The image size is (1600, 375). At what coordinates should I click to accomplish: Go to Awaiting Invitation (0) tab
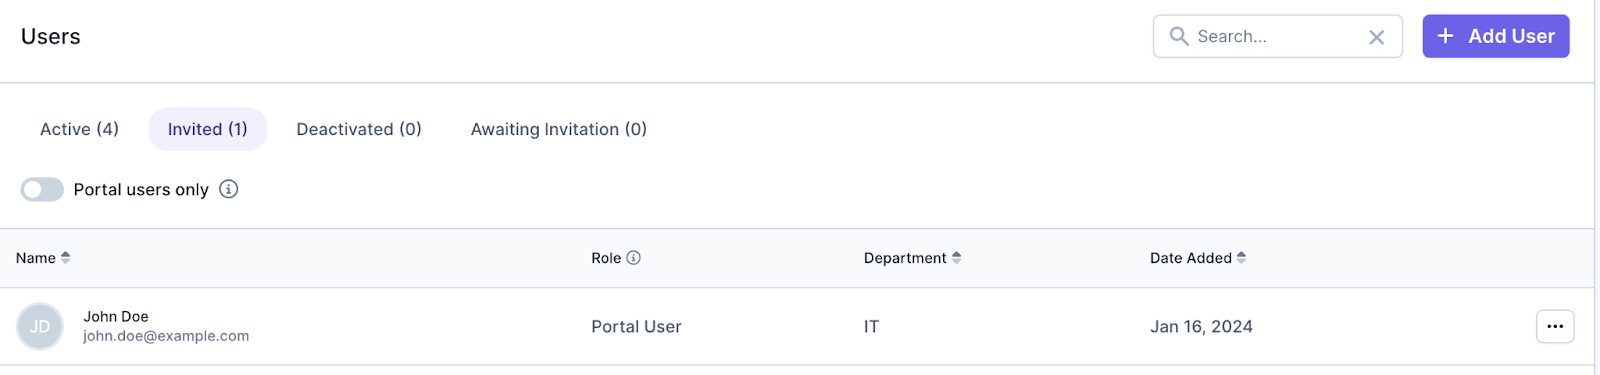point(559,129)
